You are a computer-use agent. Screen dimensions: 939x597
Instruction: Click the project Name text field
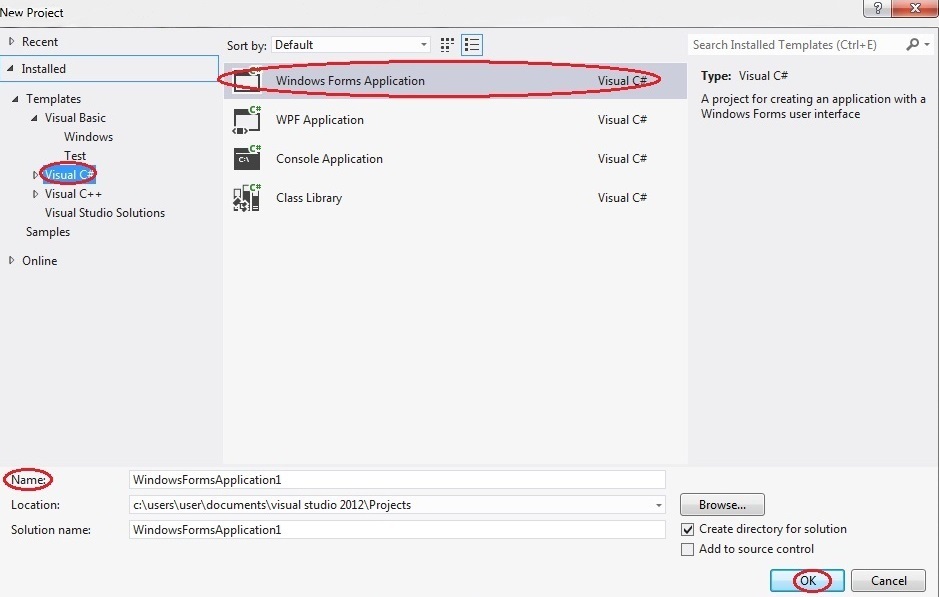(396, 480)
